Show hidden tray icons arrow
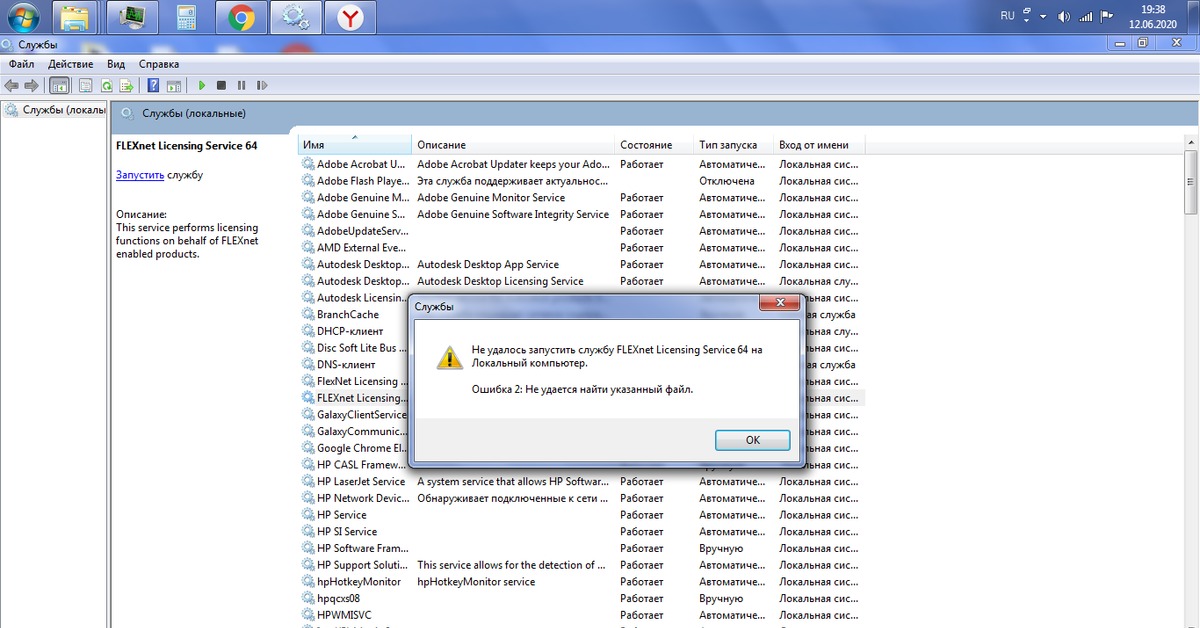The width and height of the screenshot is (1200, 628). click(x=1043, y=17)
